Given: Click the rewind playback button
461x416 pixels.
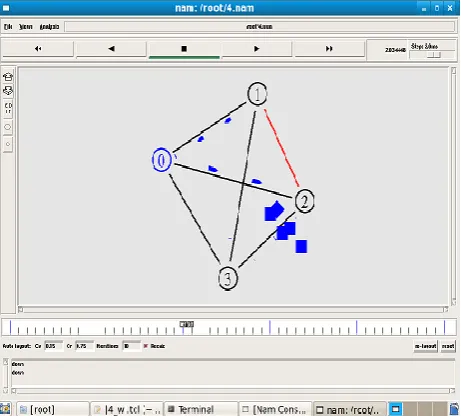Looking at the screenshot, I should point(38,49).
